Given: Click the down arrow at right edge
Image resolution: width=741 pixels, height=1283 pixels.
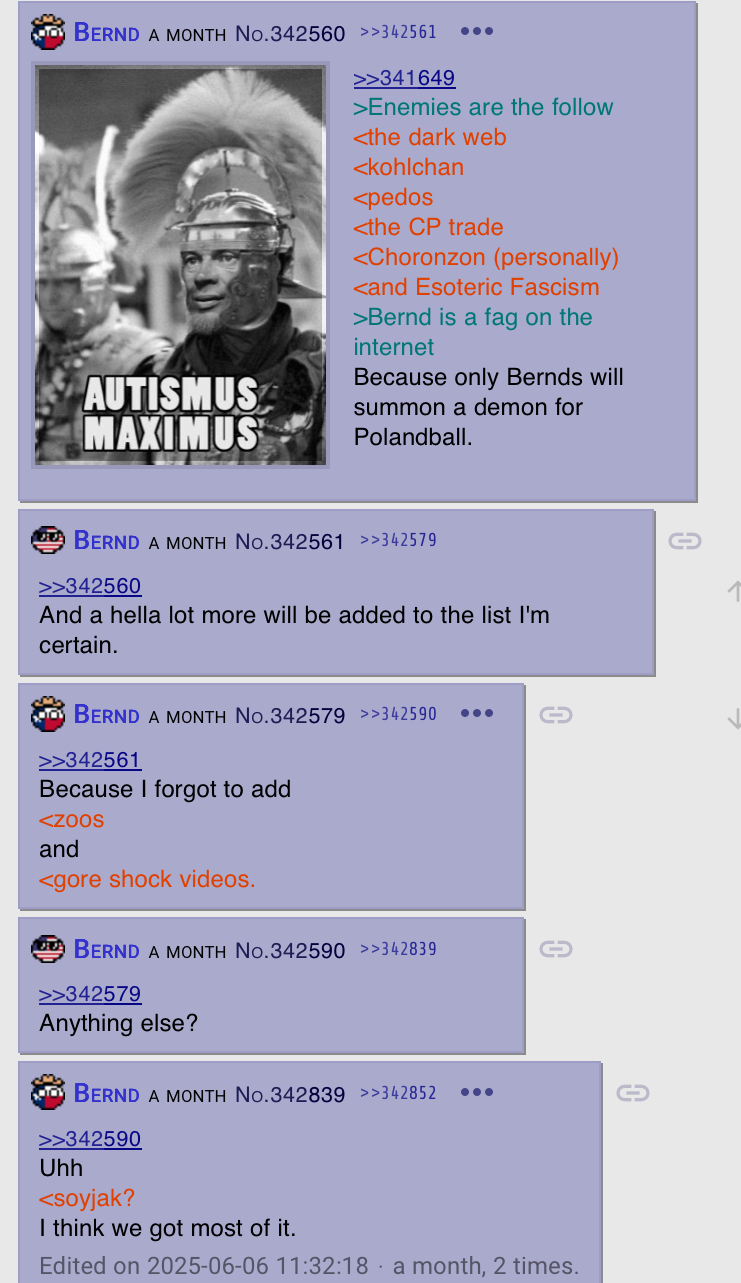Looking at the screenshot, I should (x=734, y=719).
